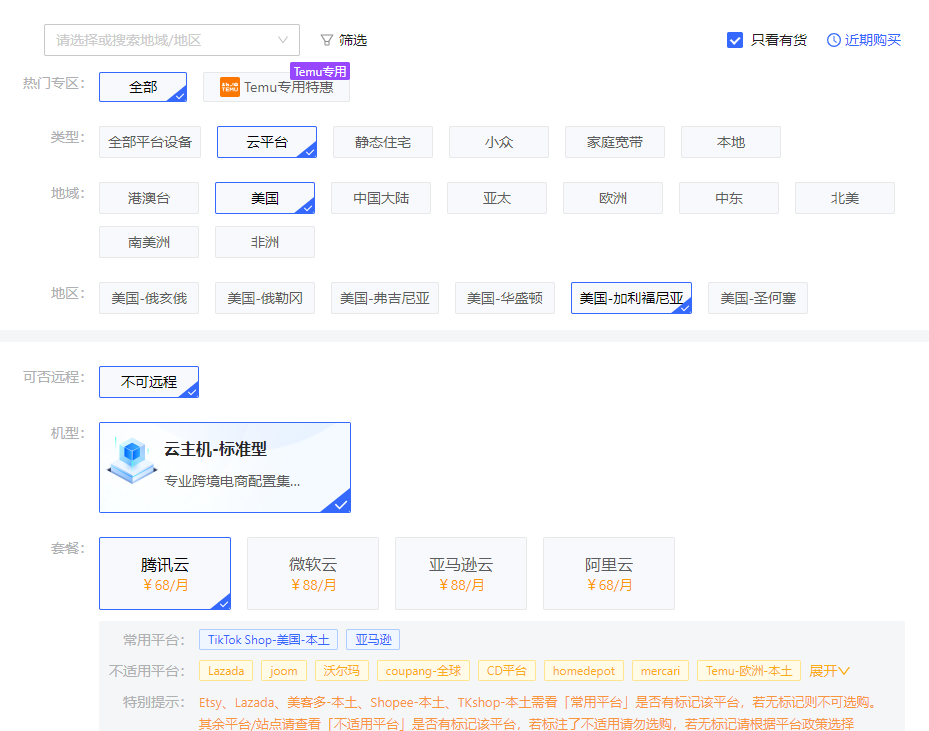Viewport: 929px width, 731px height.
Task: Select 亚太 territory
Action: (497, 198)
